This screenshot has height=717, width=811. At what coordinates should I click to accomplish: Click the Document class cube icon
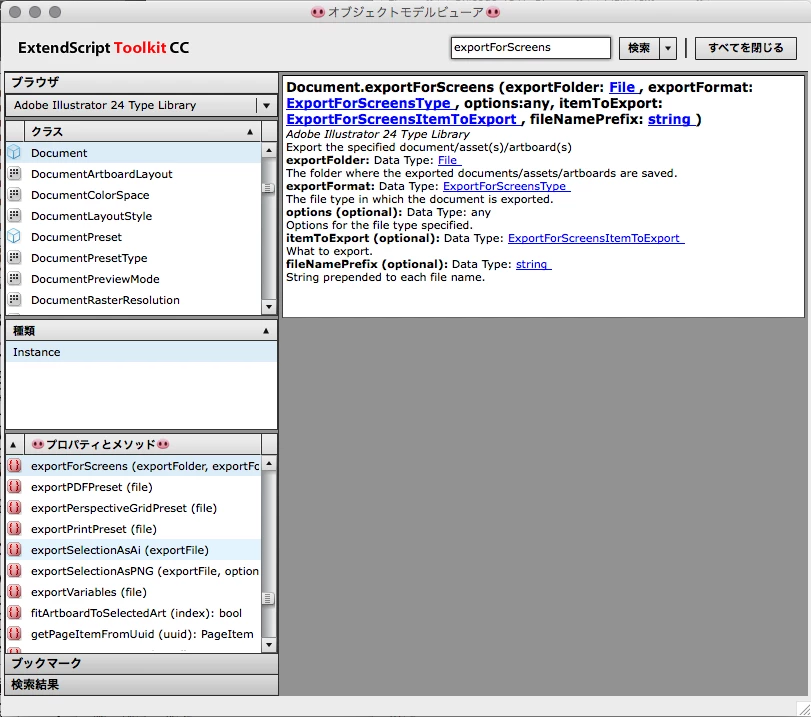tap(14, 153)
